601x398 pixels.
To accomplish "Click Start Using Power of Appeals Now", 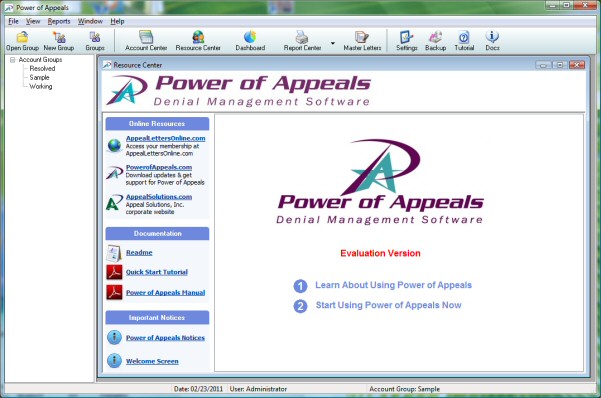I will pos(388,305).
